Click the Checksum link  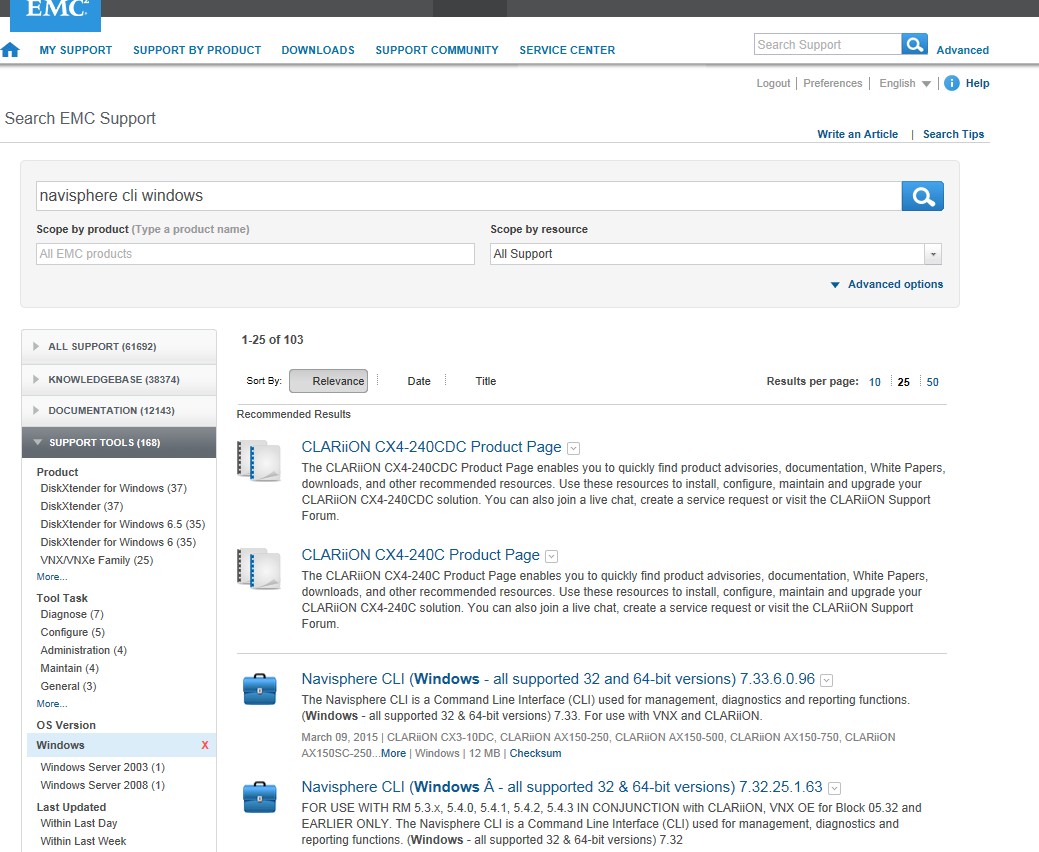point(535,753)
